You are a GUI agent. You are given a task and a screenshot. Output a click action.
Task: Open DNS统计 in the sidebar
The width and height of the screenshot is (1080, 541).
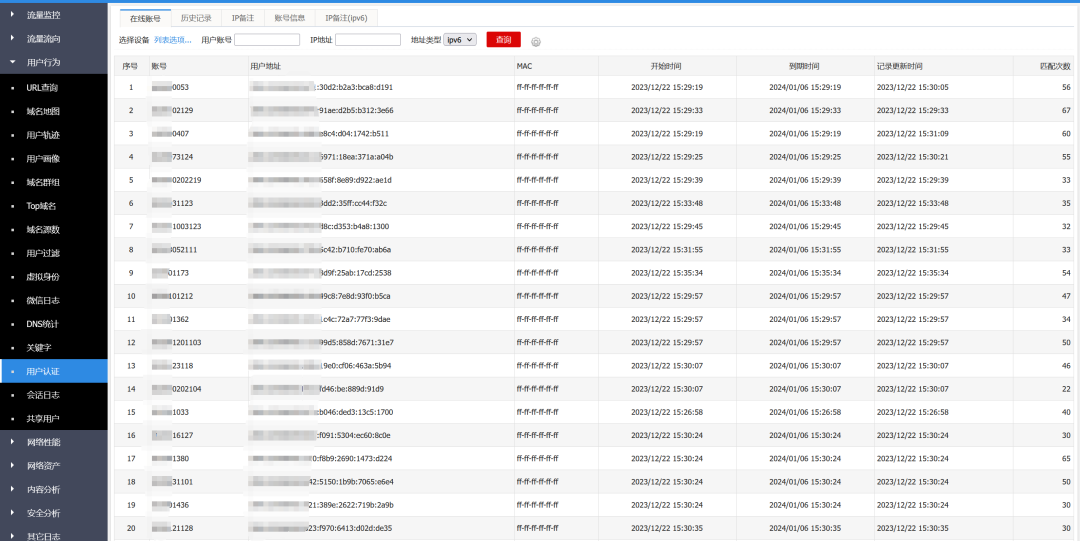click(54, 324)
